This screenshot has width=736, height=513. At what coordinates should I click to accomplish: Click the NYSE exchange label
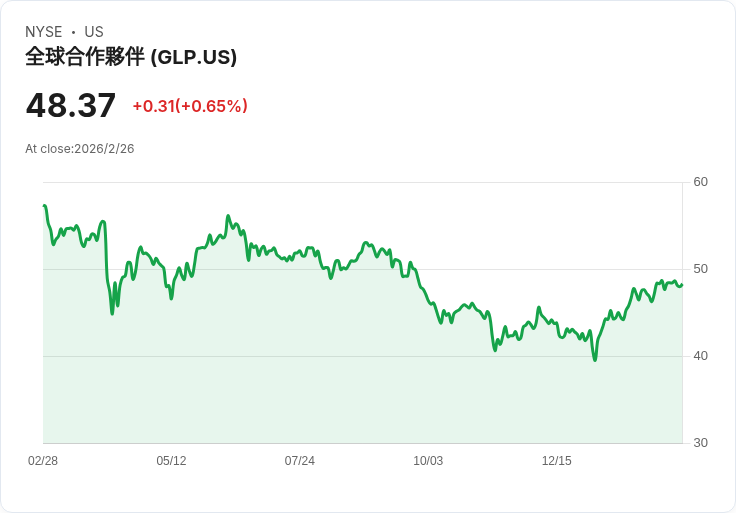click(x=44, y=32)
